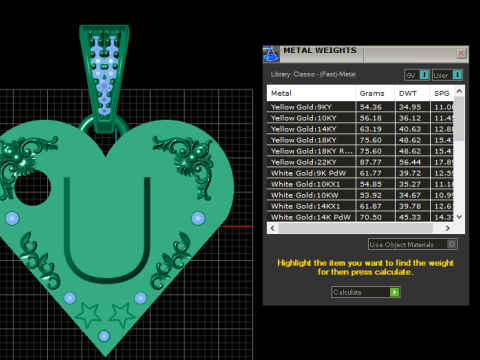Viewport: 480px width, 360px height.
Task: Select the left star engraving
Action: click(88, 315)
